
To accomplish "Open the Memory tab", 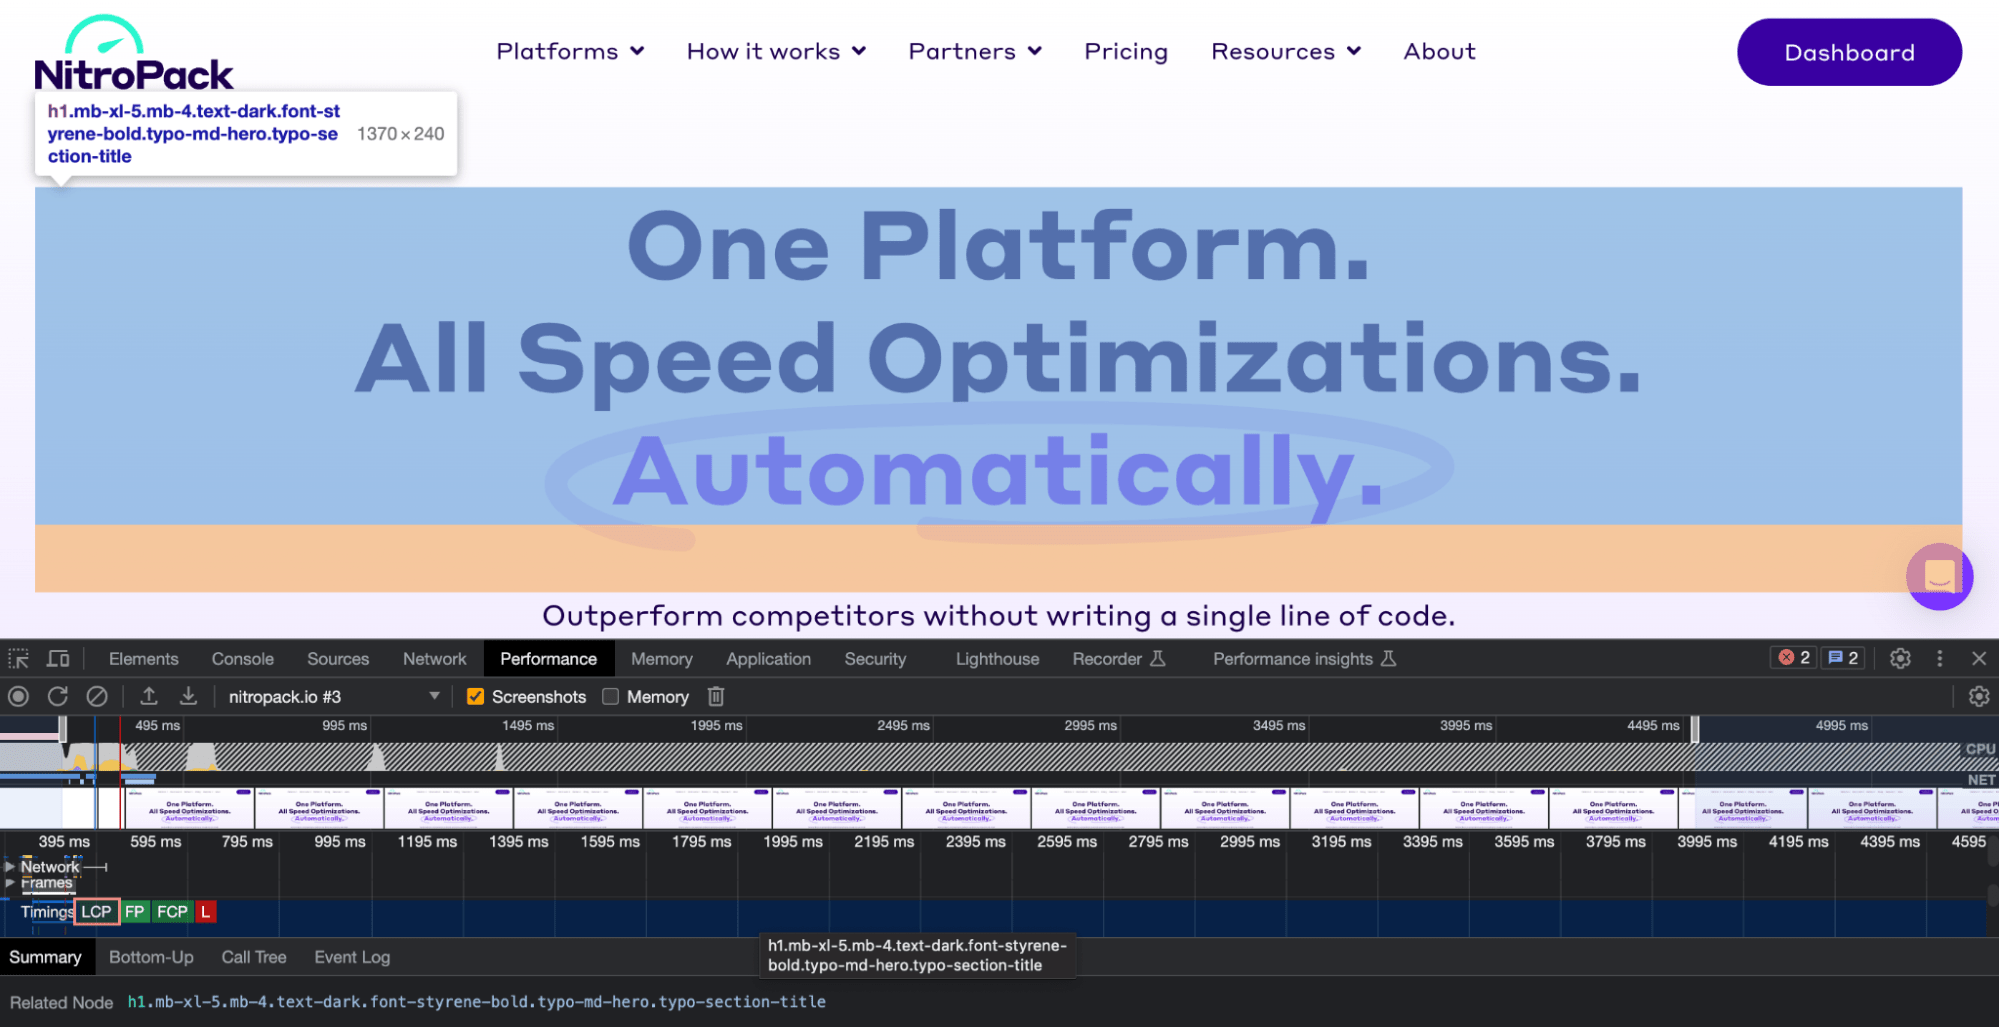I will [661, 658].
